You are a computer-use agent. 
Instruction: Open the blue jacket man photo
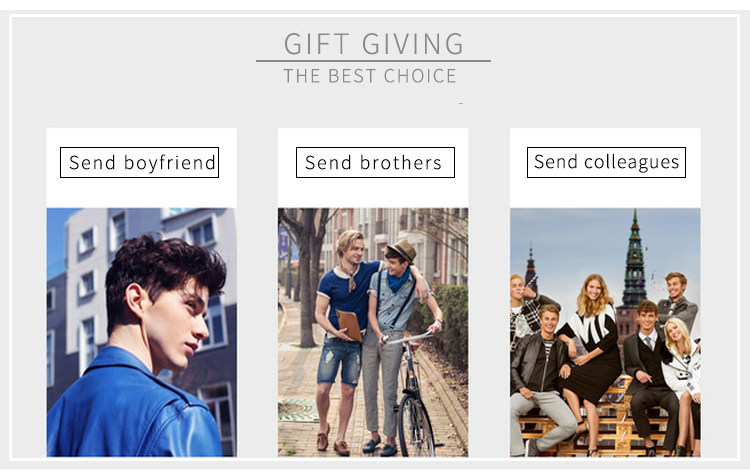pyautogui.click(x=142, y=332)
